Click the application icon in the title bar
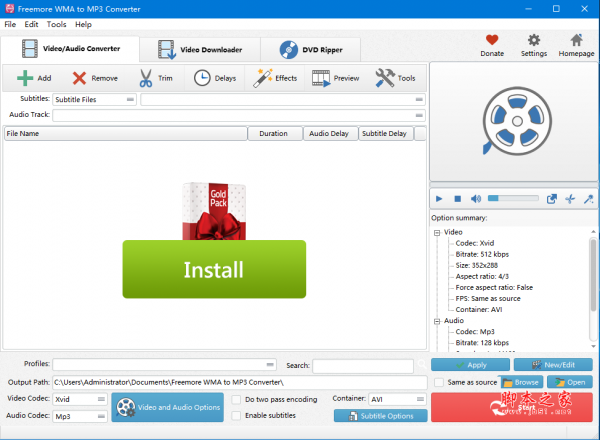 (10, 8)
